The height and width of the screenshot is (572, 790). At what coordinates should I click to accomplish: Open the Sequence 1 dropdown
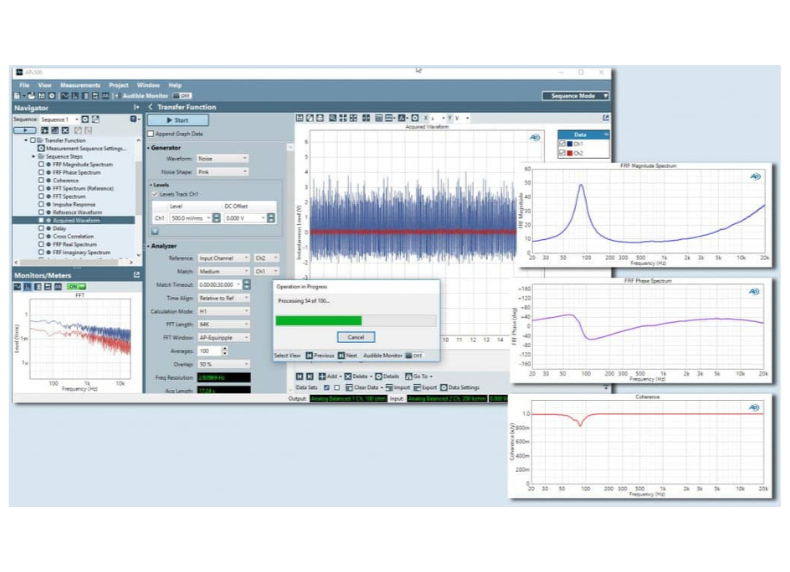pos(59,119)
